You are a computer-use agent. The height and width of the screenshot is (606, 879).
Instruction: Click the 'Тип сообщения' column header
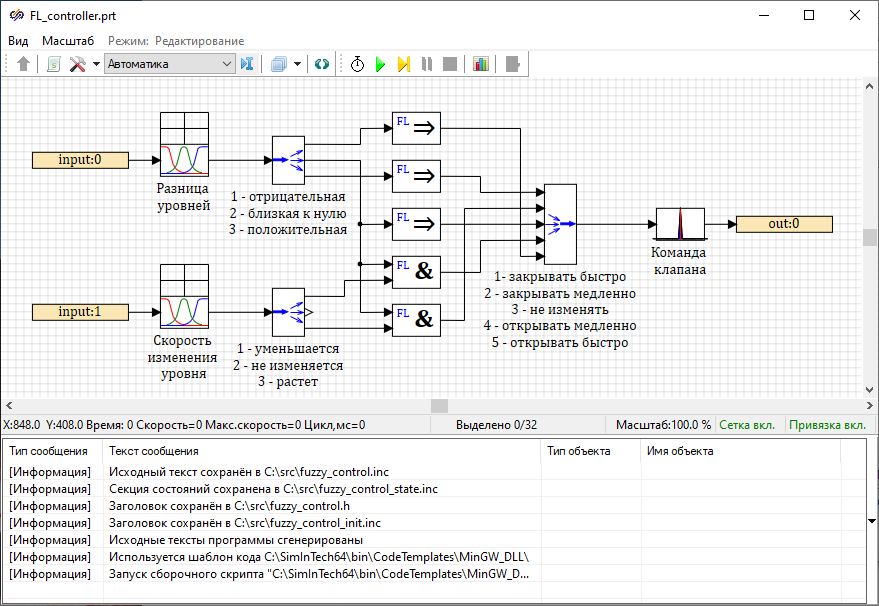click(x=50, y=451)
